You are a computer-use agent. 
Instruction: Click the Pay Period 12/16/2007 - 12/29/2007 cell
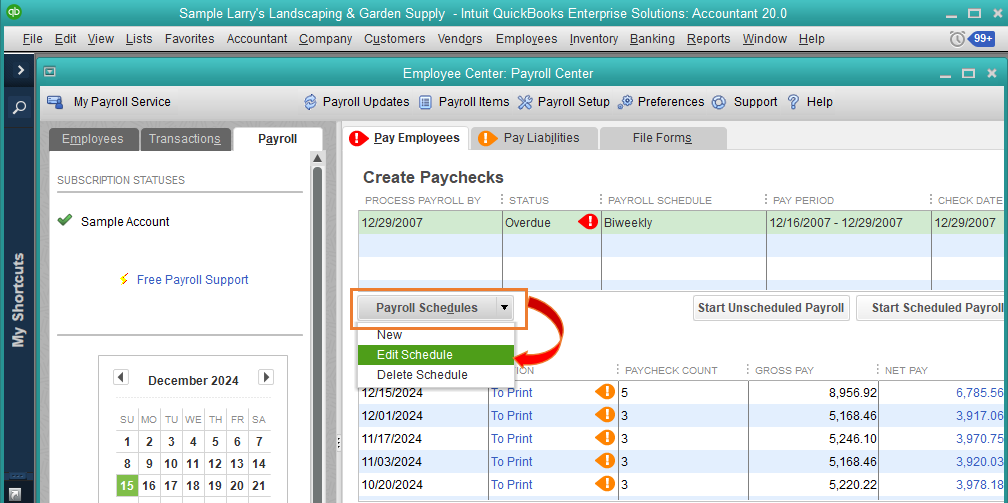coord(848,223)
